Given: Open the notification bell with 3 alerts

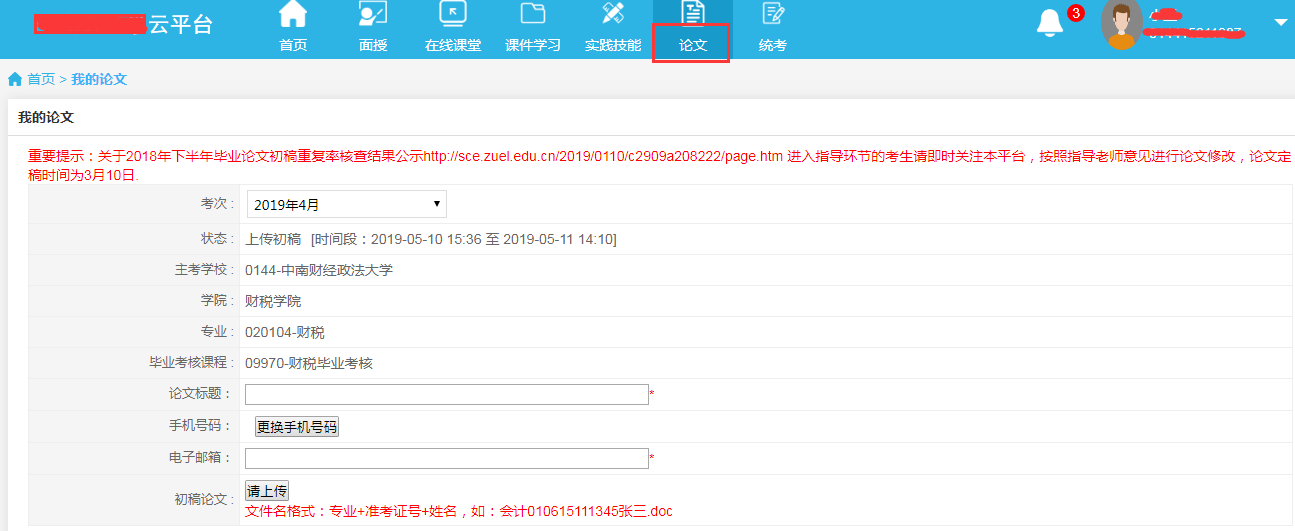Looking at the screenshot, I should [1050, 23].
